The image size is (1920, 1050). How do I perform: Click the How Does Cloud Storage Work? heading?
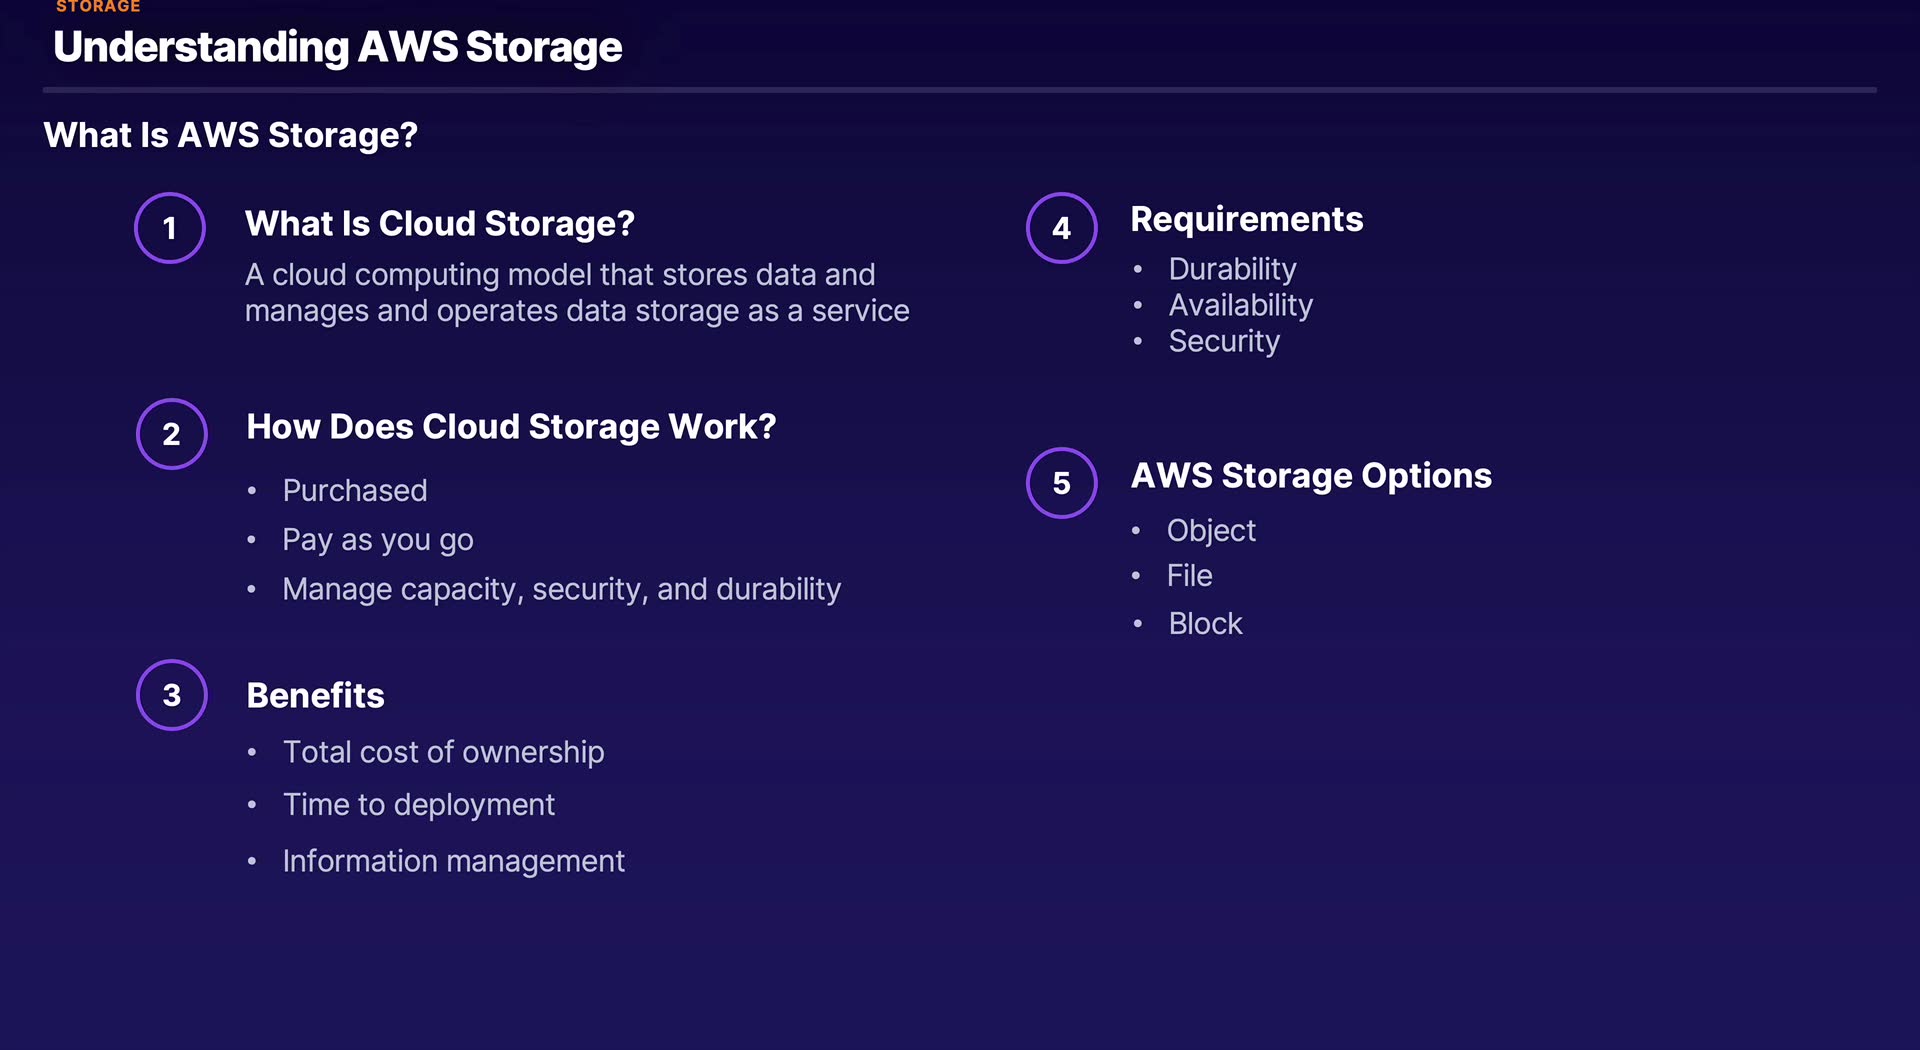[x=511, y=426]
